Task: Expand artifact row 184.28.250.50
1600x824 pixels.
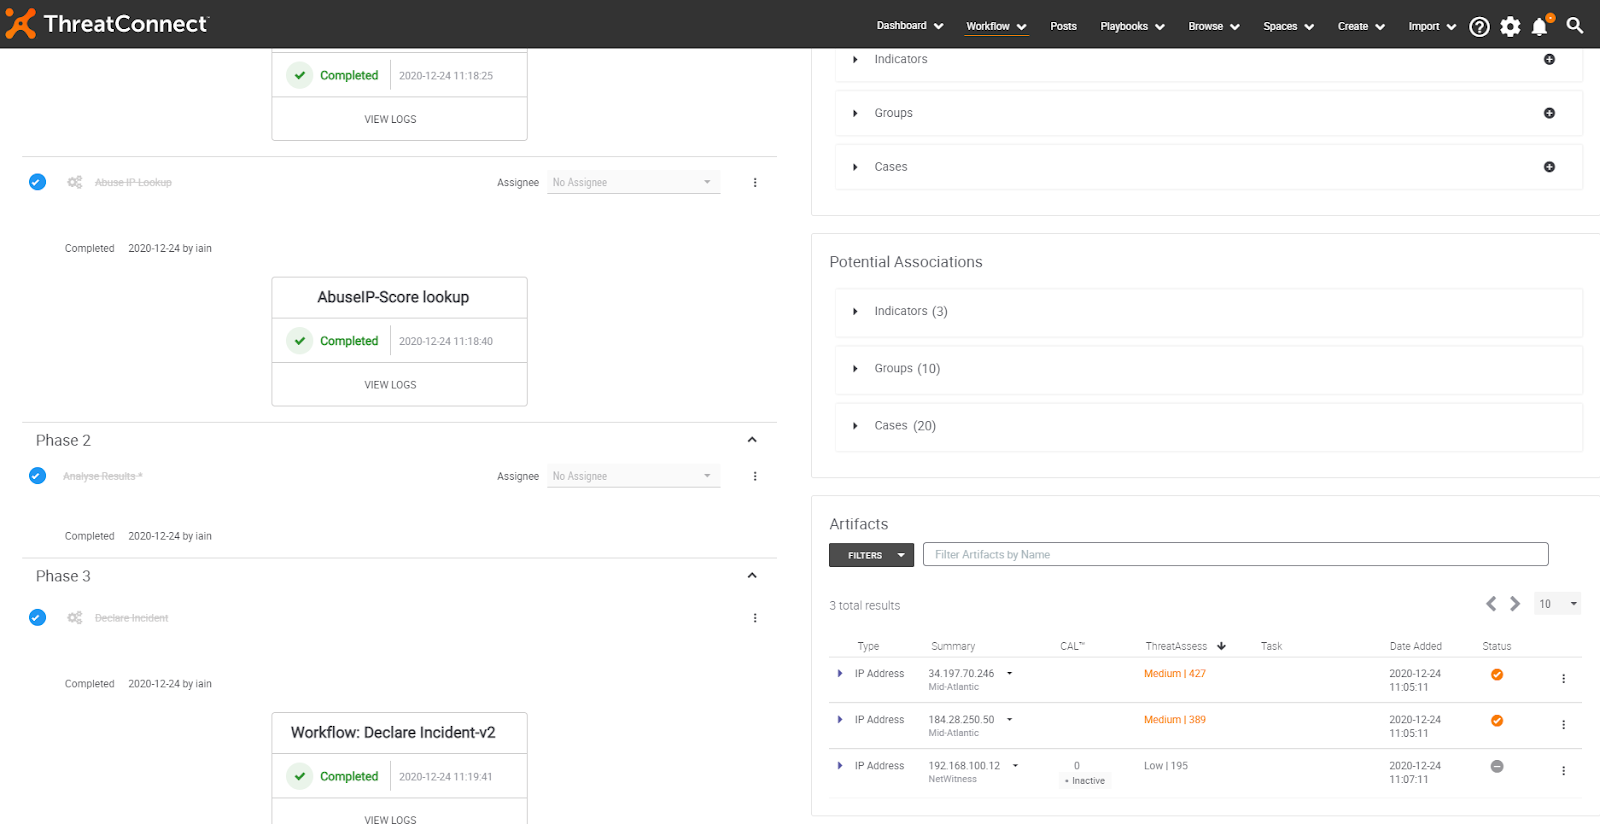Action: click(x=840, y=720)
